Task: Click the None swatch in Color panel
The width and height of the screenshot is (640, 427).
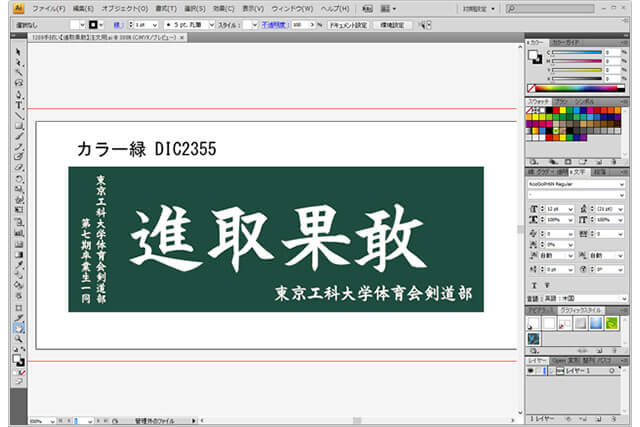Action: 531,88
